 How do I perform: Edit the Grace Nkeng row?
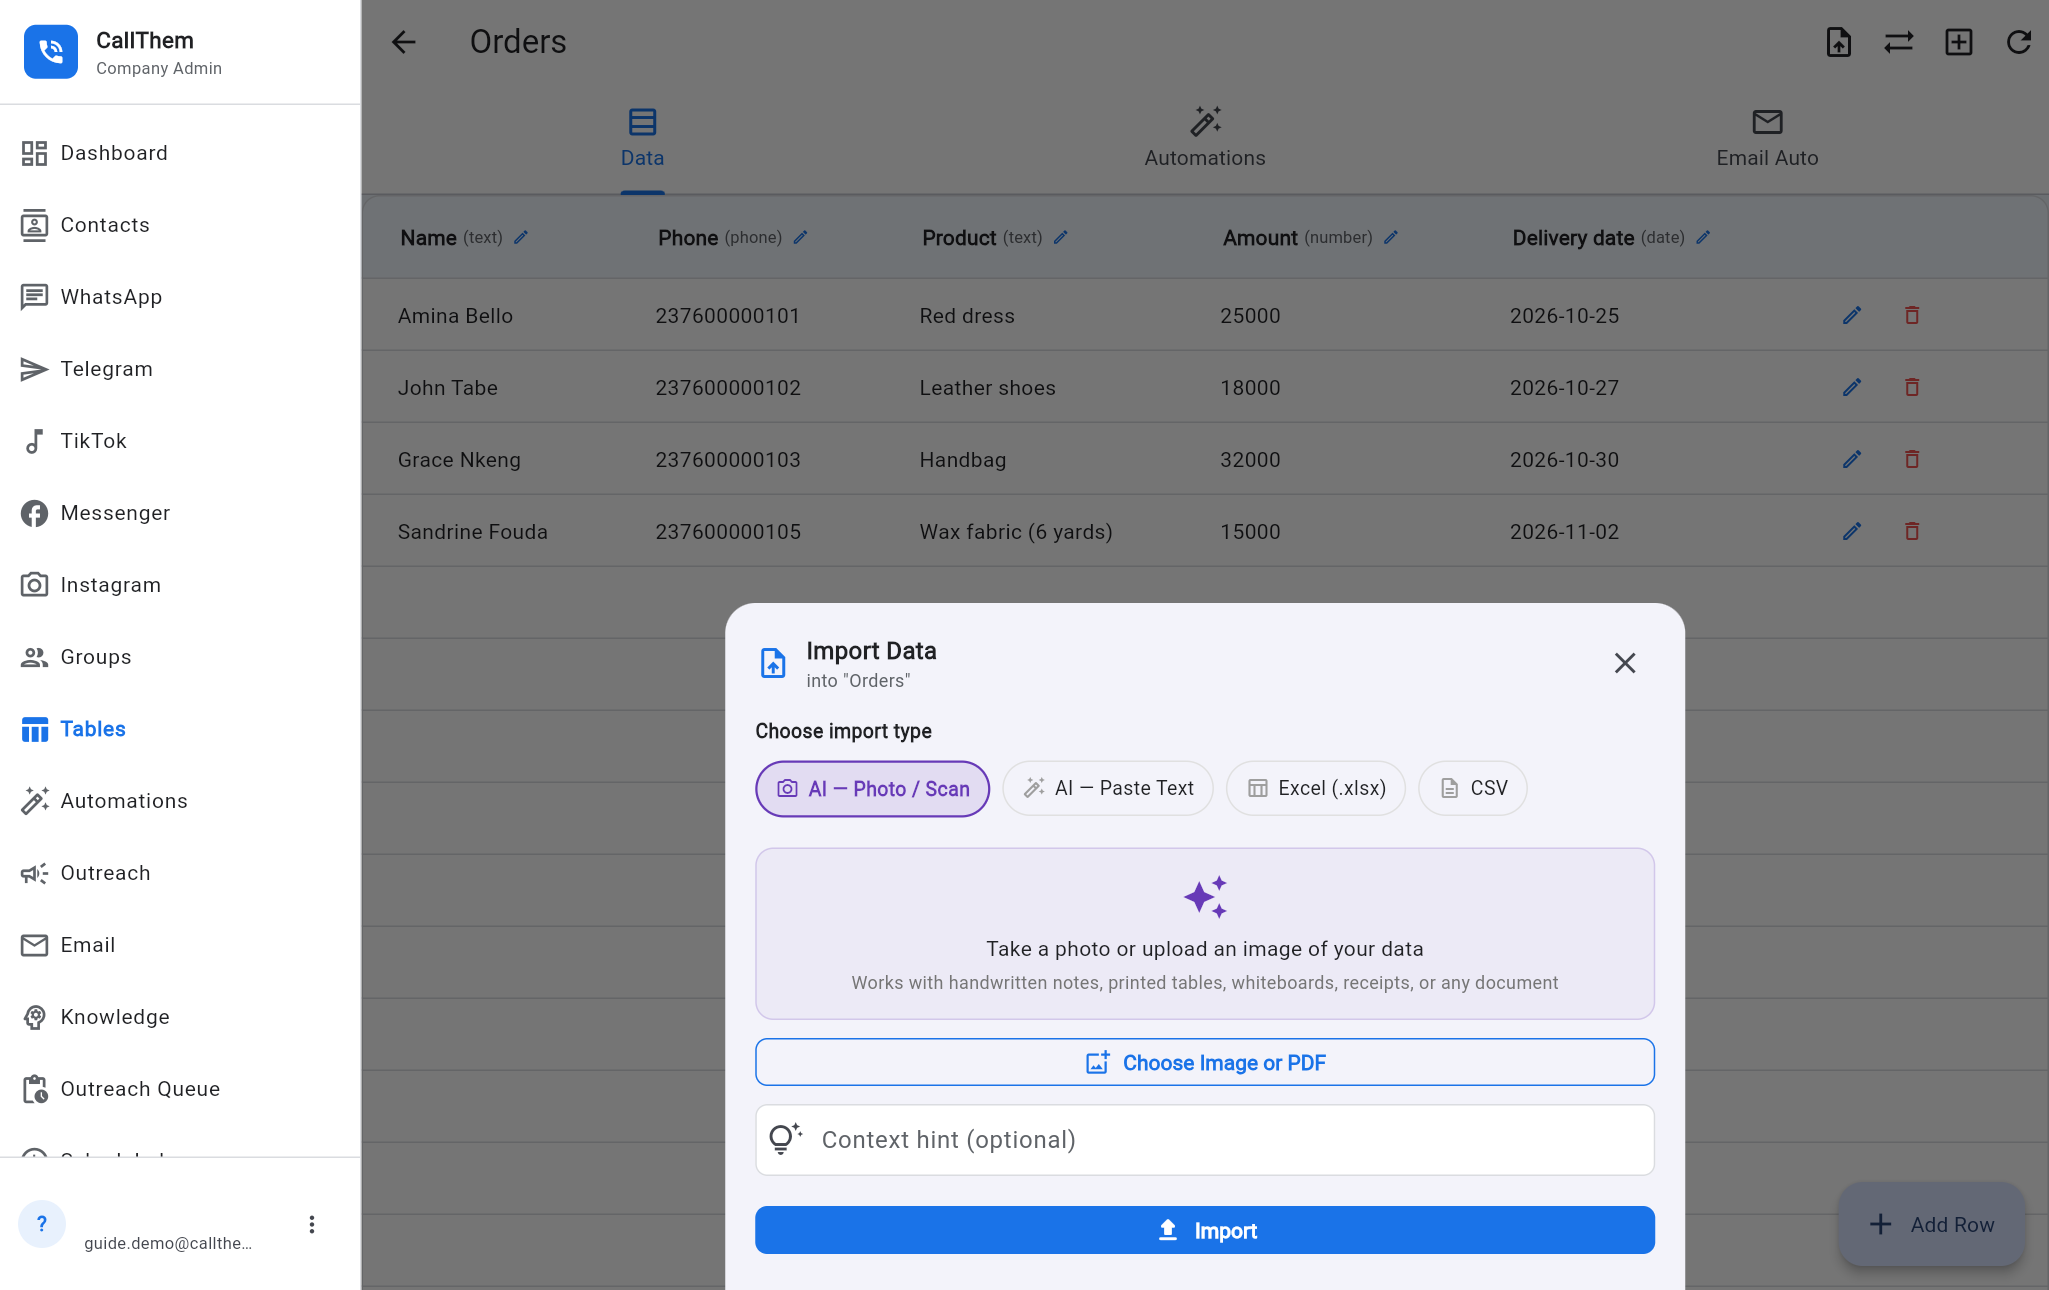(x=1851, y=460)
